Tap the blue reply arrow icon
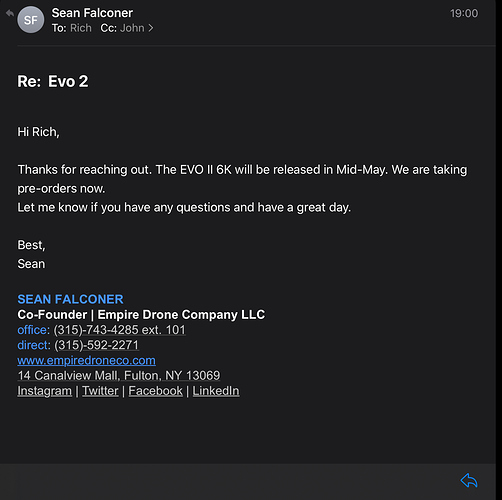Viewport: 502px width, 500px height. [x=469, y=481]
